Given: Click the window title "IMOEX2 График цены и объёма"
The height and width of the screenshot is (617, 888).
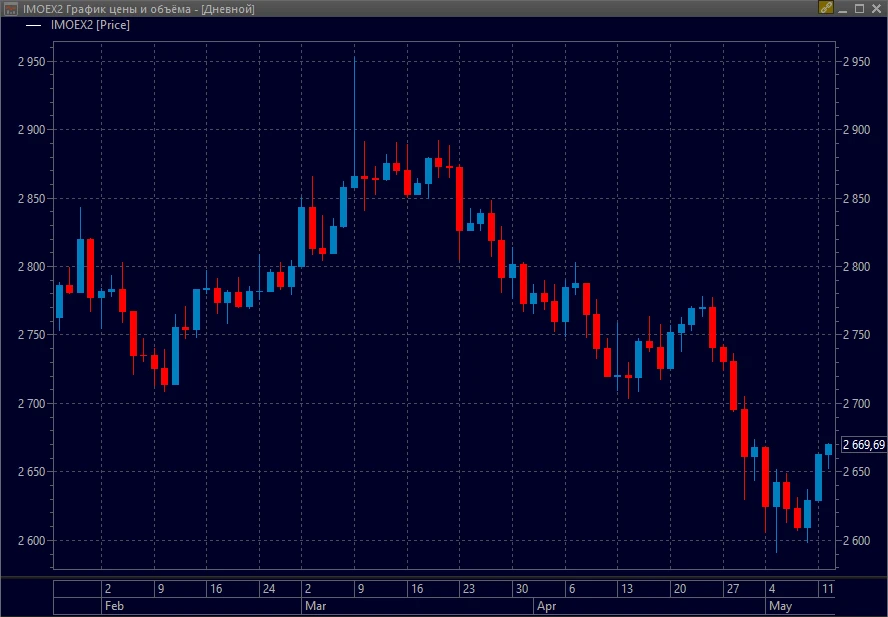Looking at the screenshot, I should click(109, 9).
